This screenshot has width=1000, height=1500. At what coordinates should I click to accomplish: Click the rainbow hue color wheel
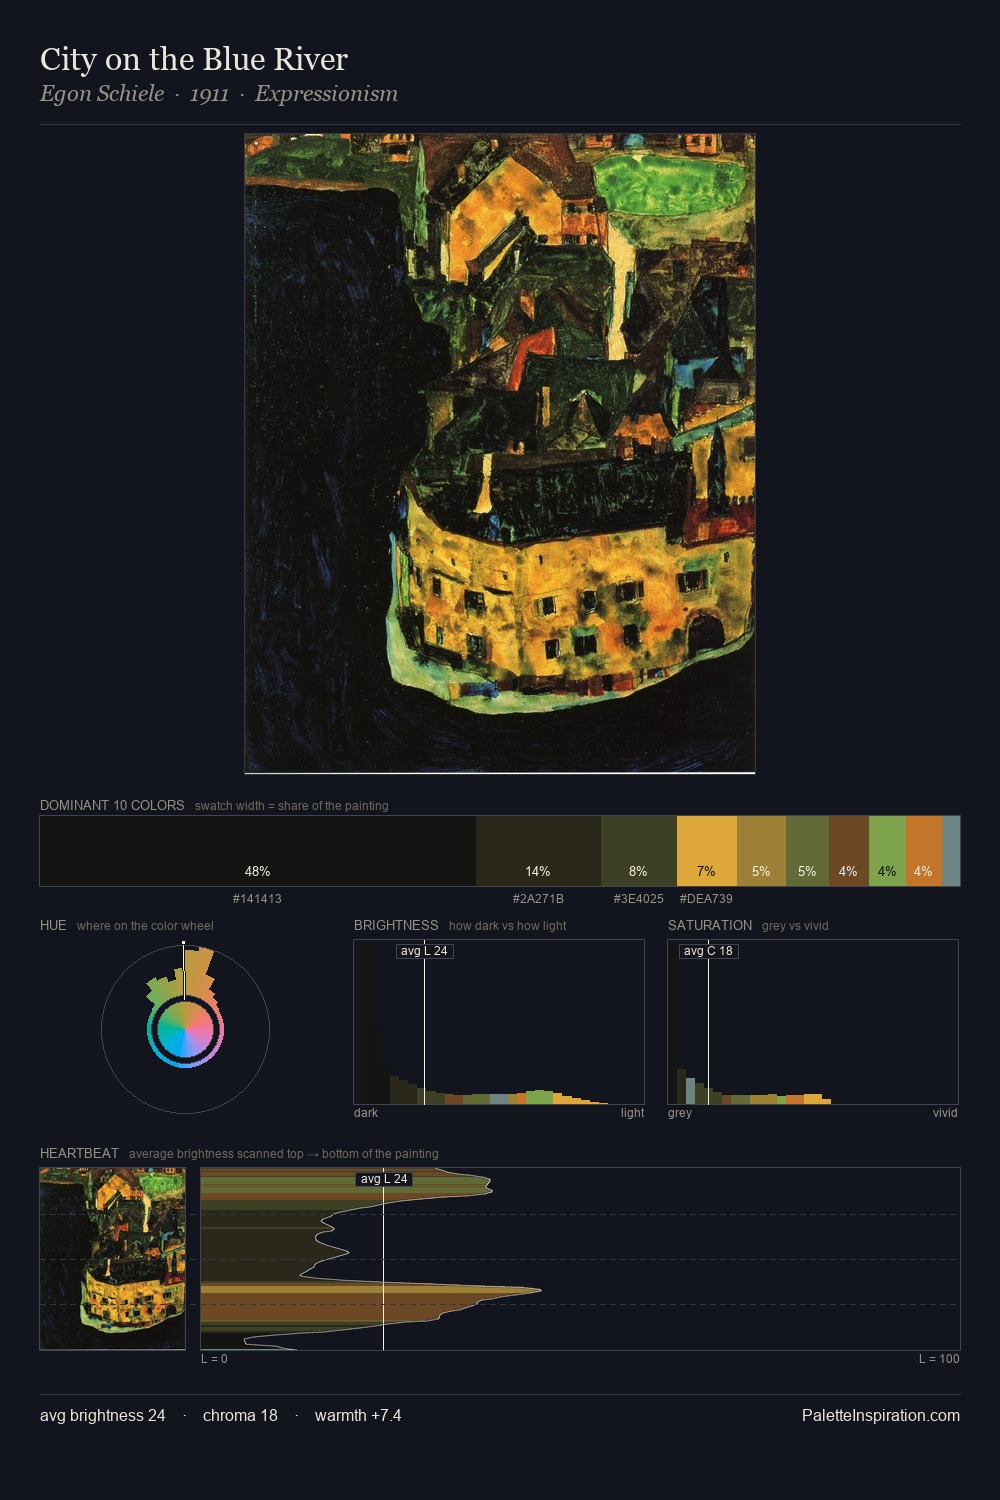pos(185,1029)
